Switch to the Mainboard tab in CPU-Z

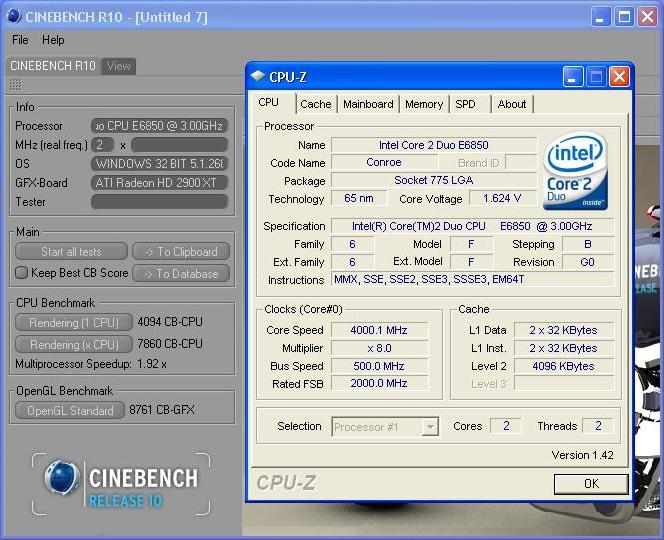click(x=368, y=104)
